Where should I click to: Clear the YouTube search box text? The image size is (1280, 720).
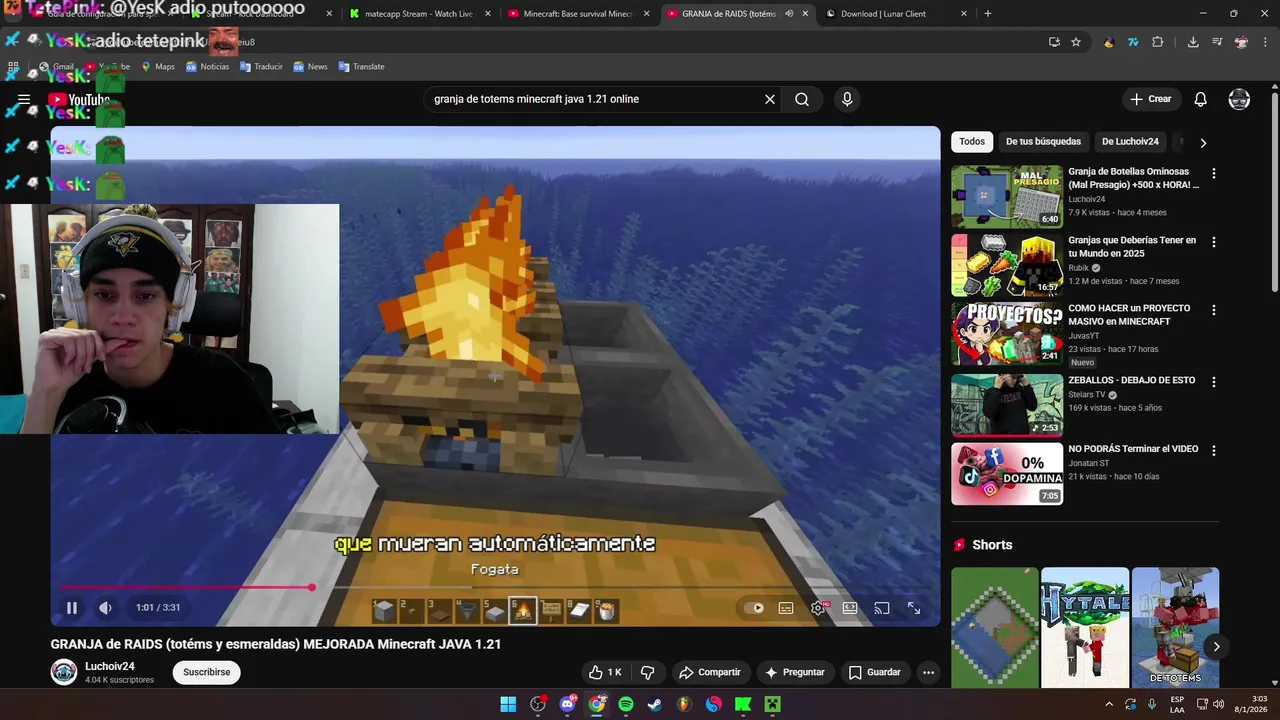tap(770, 99)
